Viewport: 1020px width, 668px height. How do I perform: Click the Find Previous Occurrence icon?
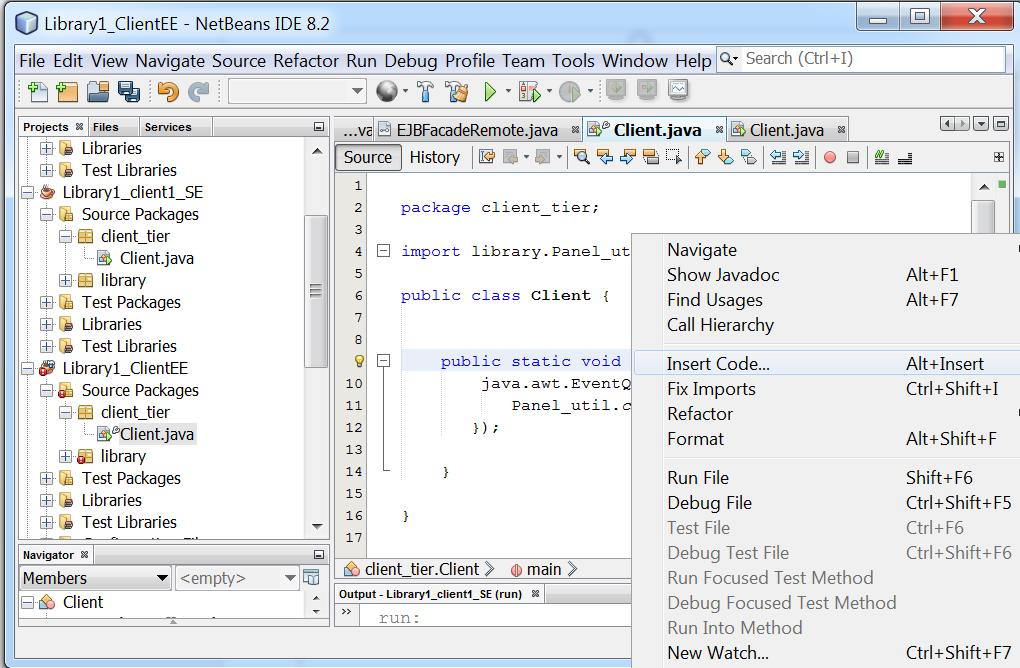(605, 157)
